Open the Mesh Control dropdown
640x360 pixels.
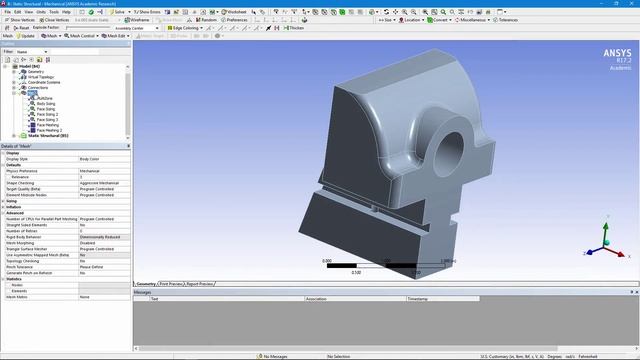click(x=81, y=36)
